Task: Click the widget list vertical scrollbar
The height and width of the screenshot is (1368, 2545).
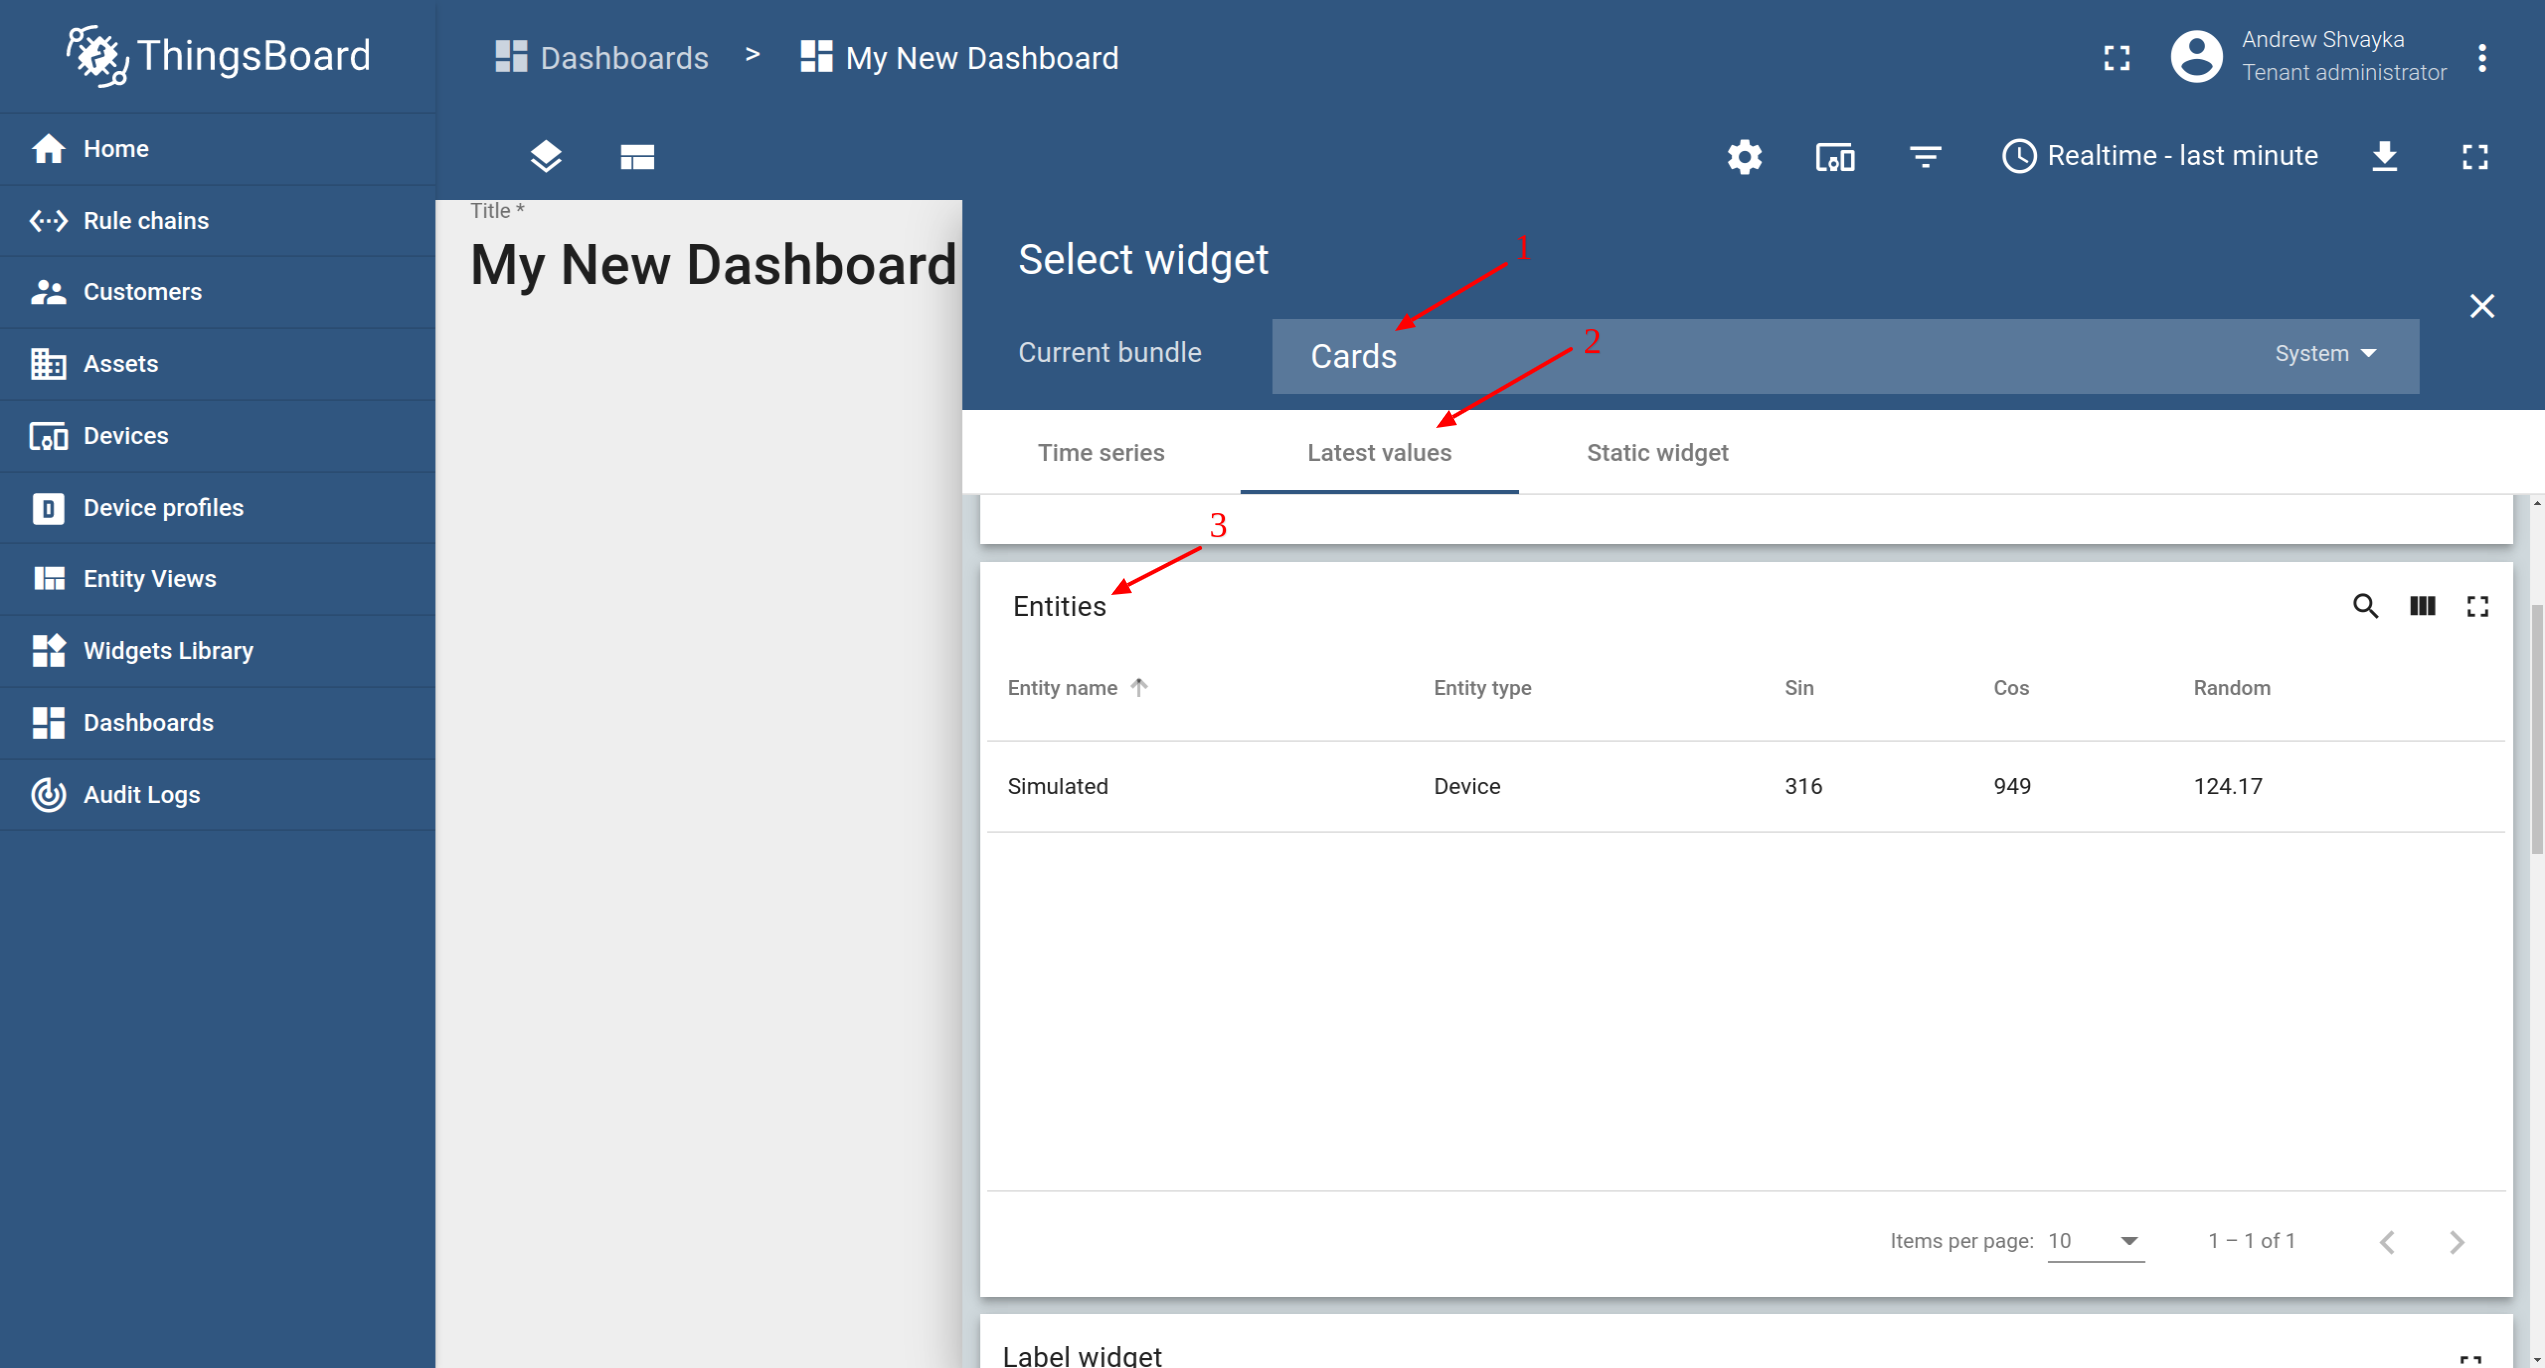Action: (2536, 730)
